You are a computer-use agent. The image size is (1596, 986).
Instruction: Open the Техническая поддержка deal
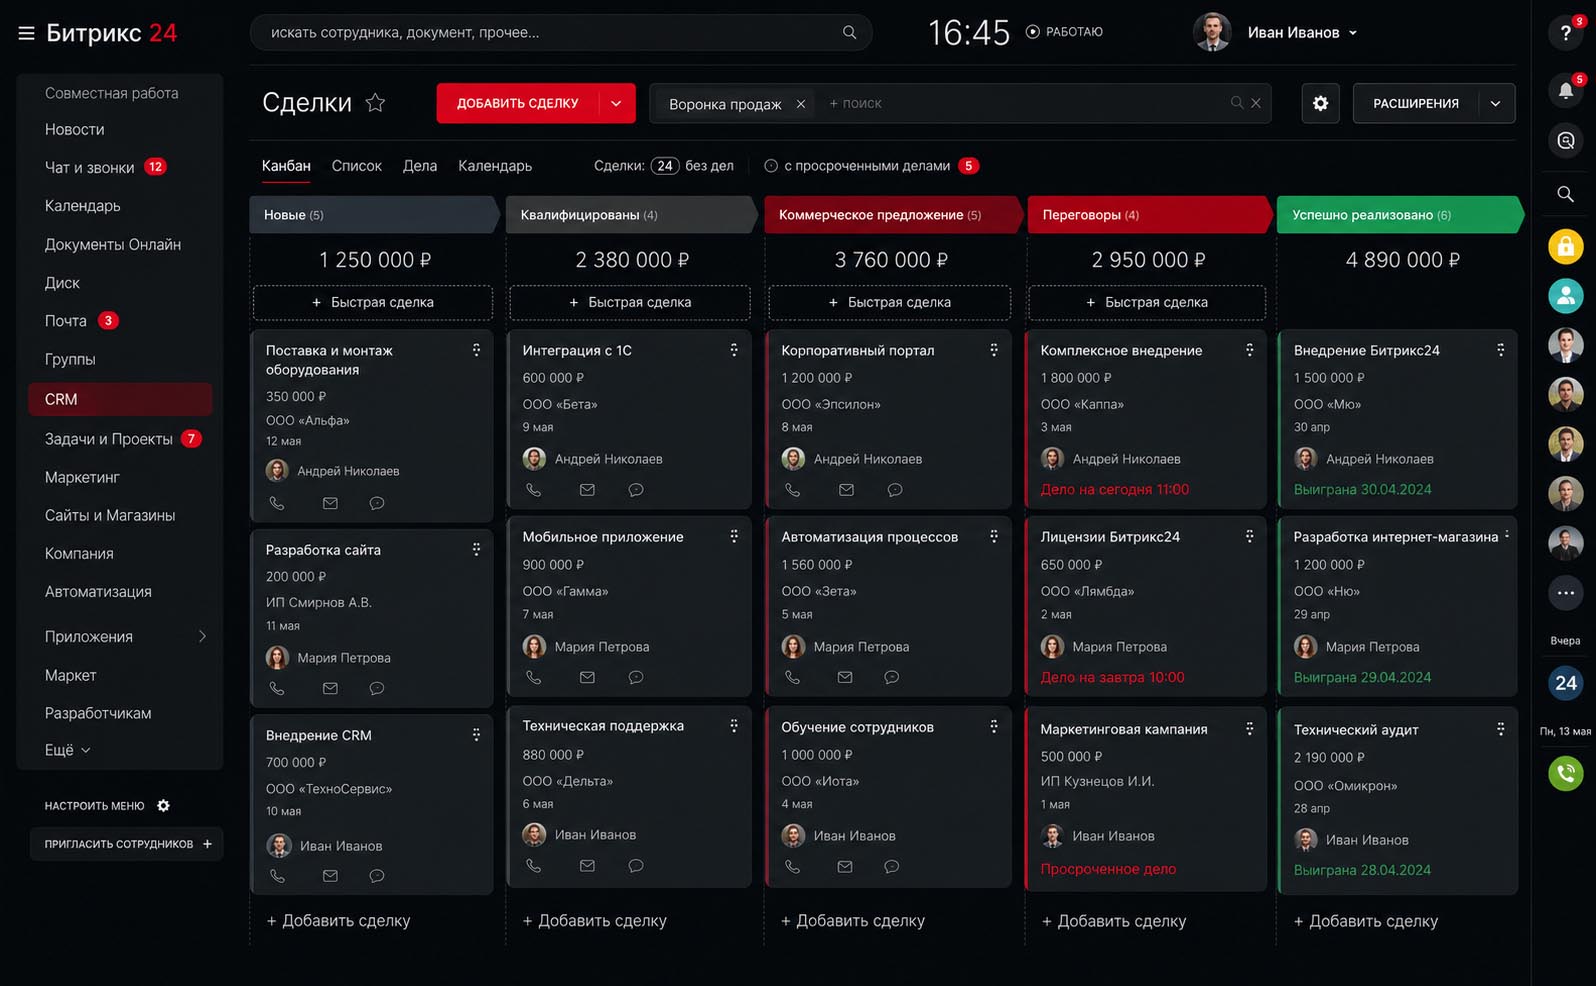603,726
